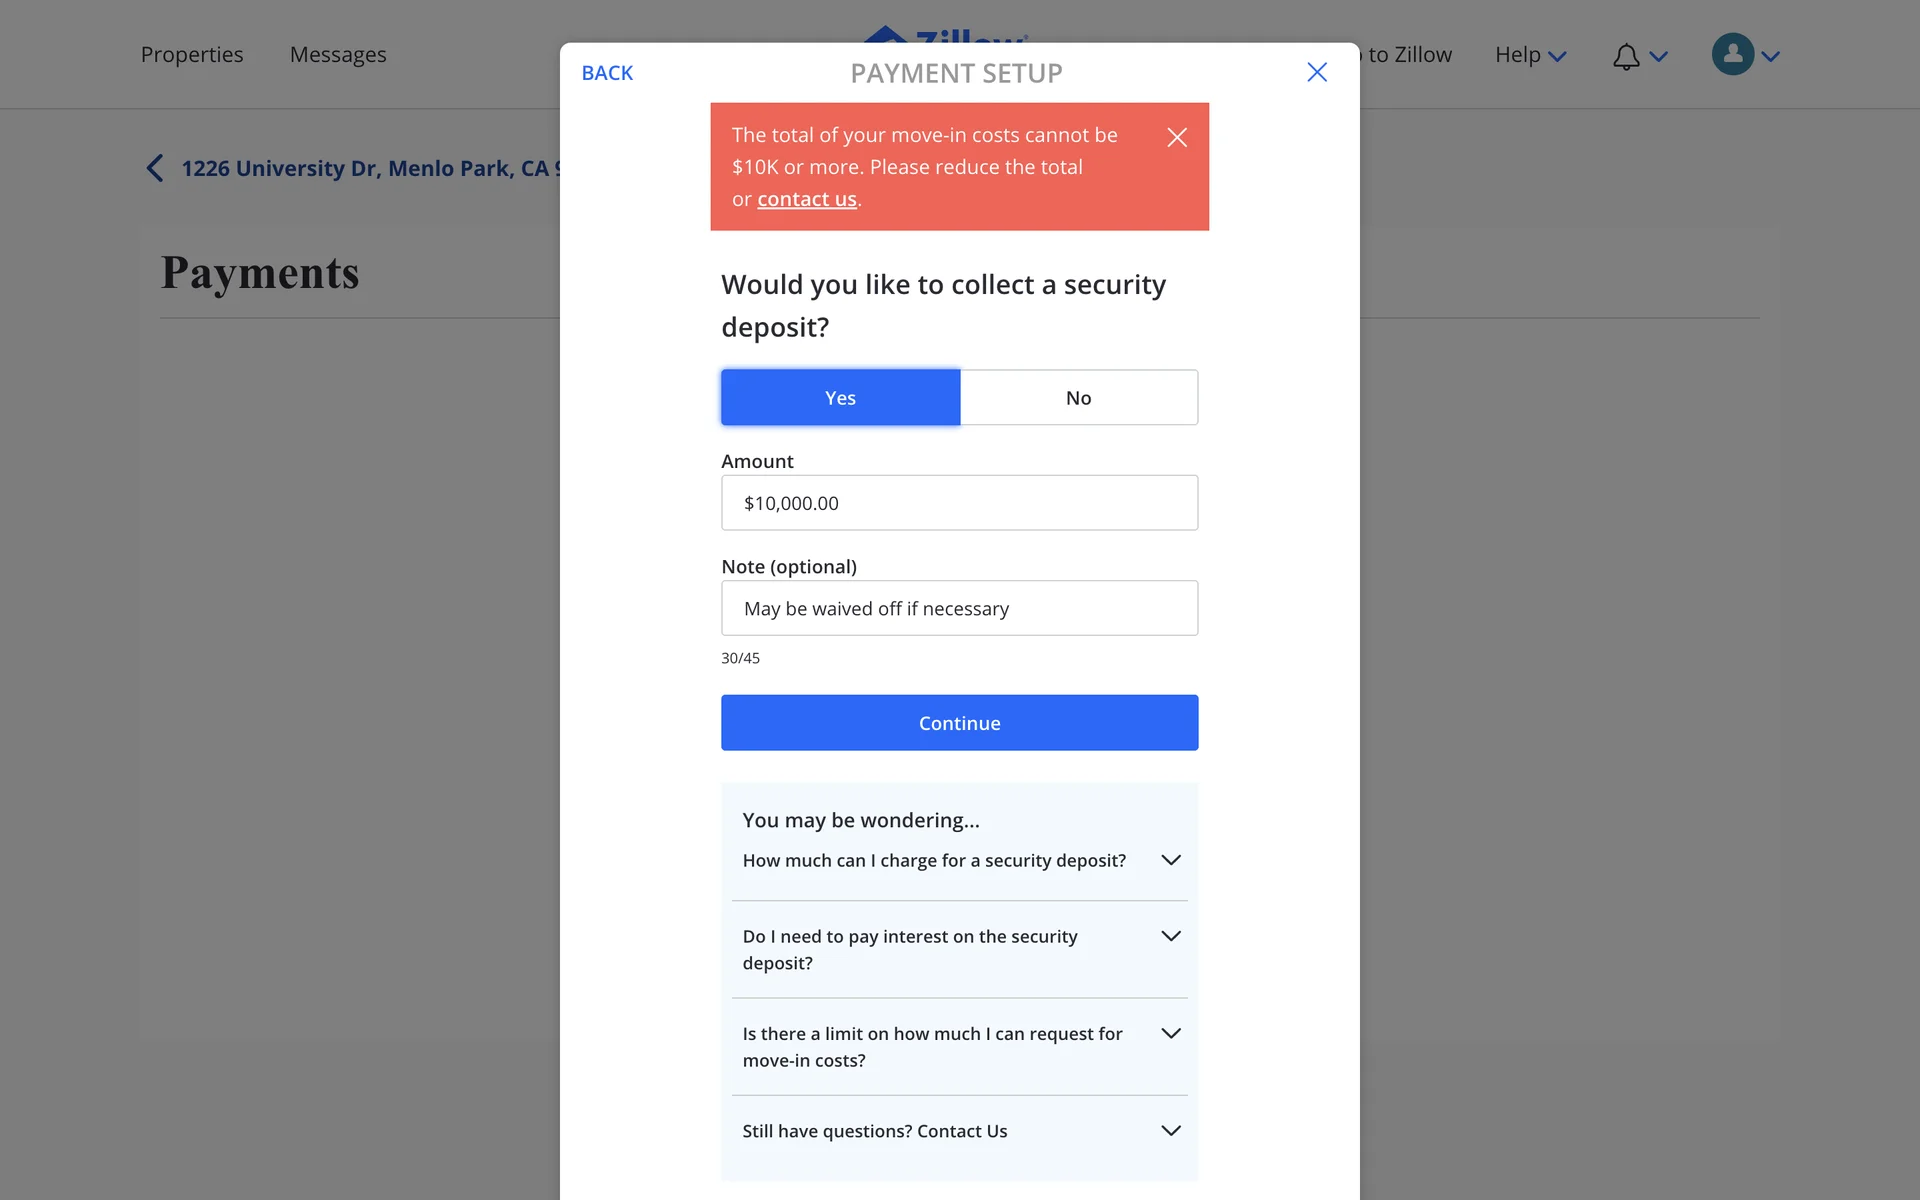The image size is (1920, 1200).
Task: Go to the Properties tab
Action: (x=192, y=55)
